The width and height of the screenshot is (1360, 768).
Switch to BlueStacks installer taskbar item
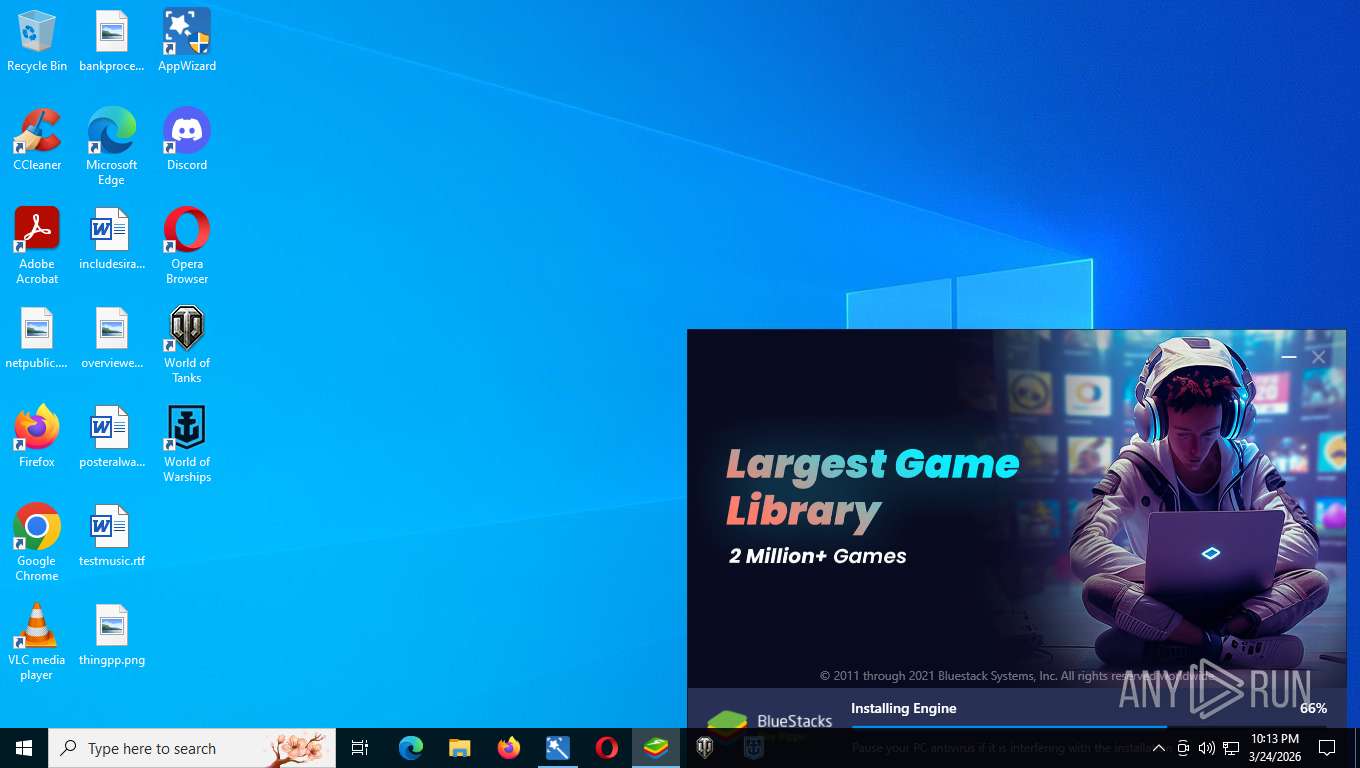coord(656,748)
